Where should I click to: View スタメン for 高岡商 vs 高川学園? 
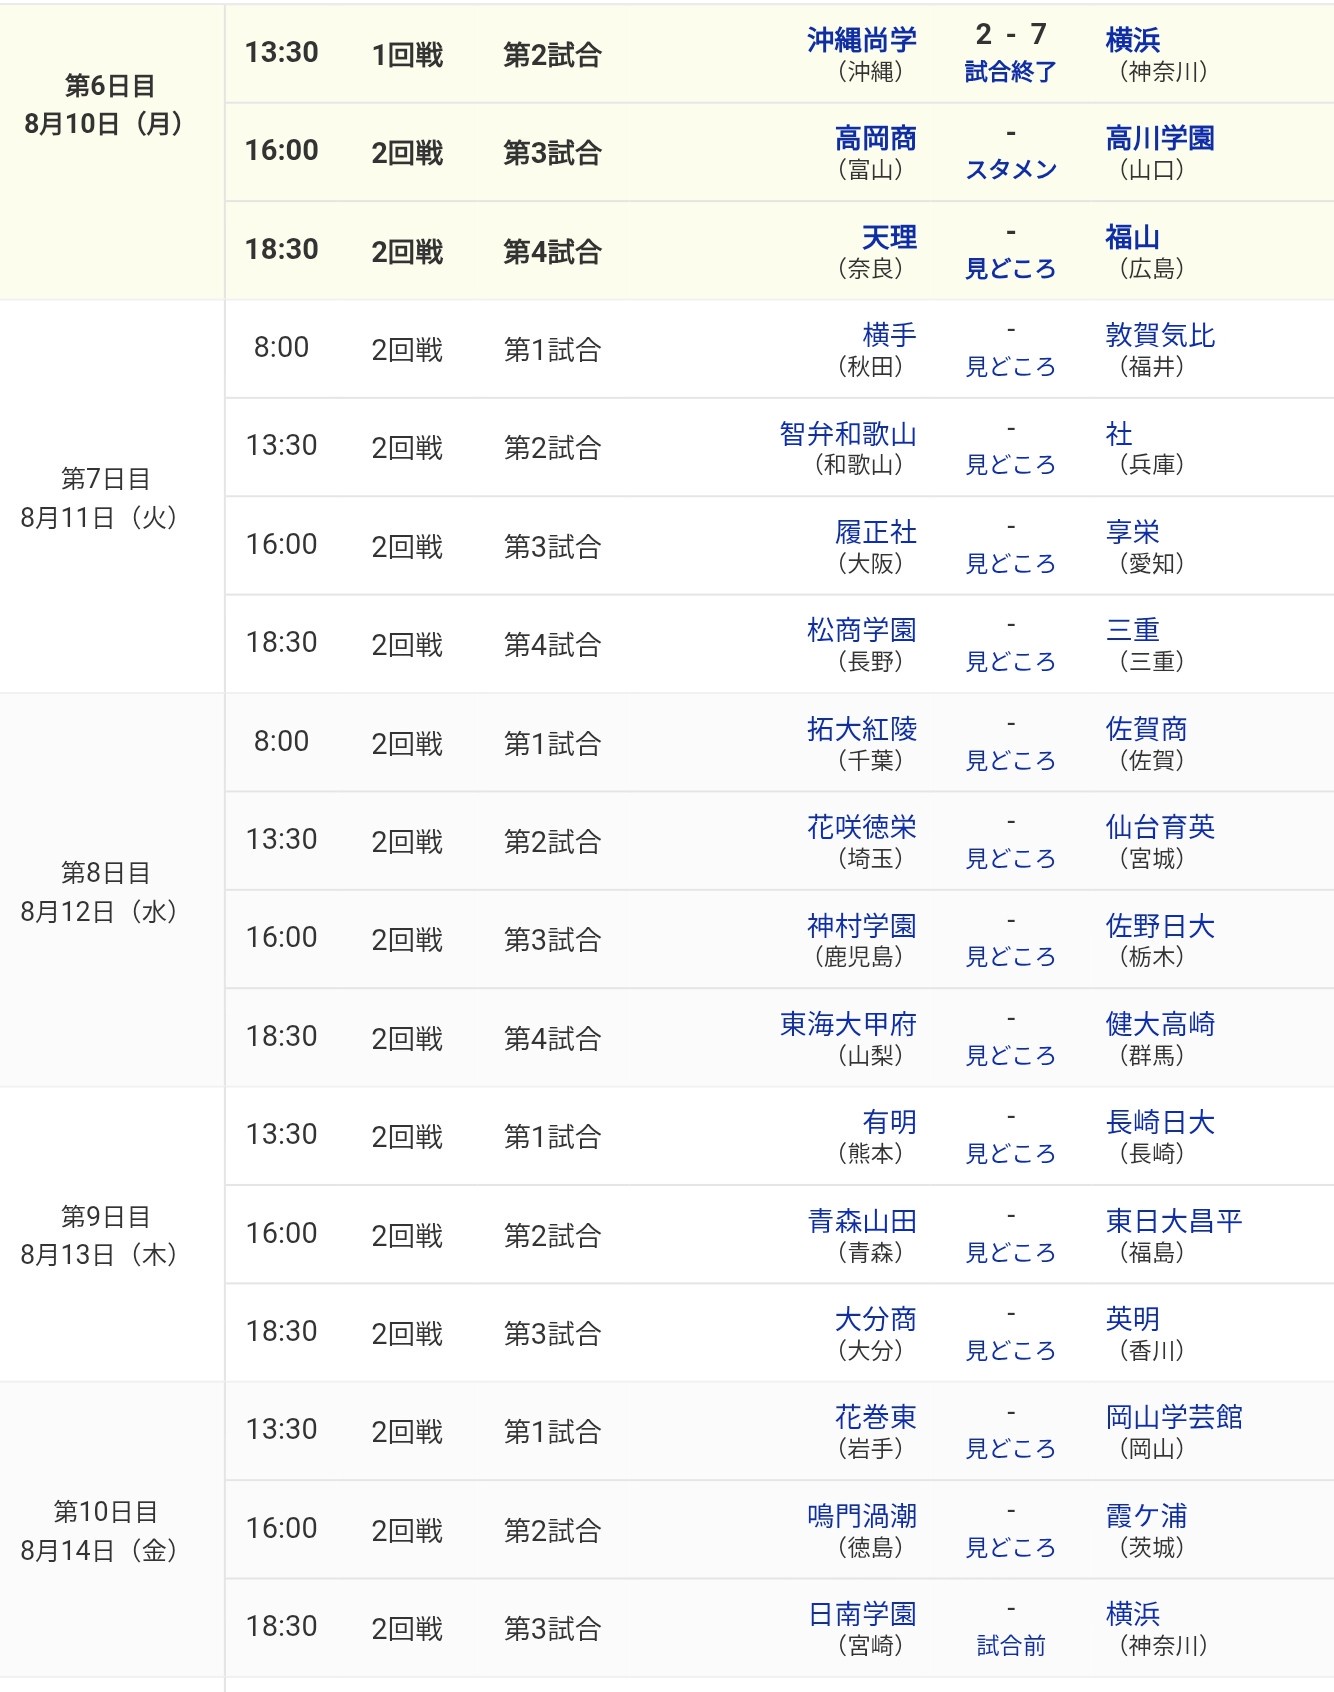pos(1010,170)
